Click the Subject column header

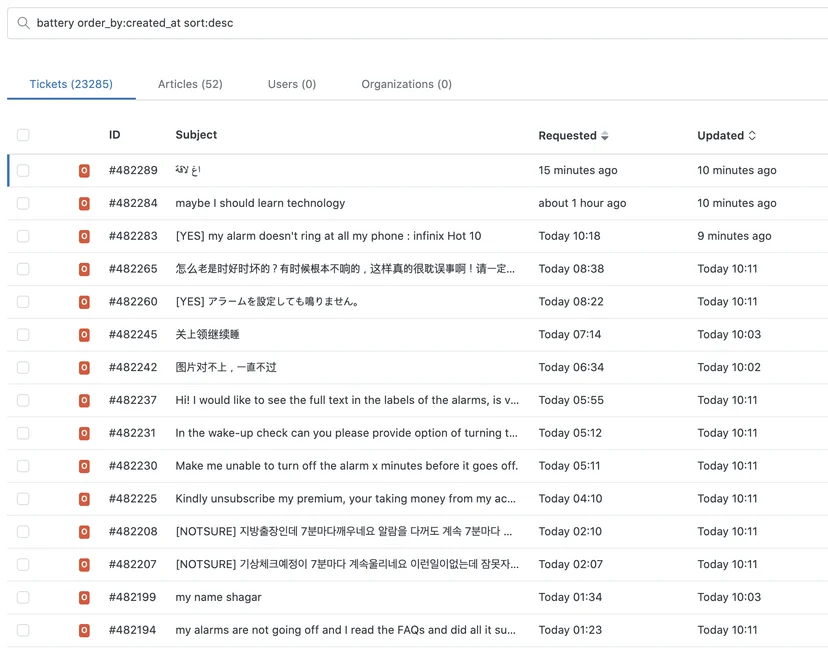[196, 135]
